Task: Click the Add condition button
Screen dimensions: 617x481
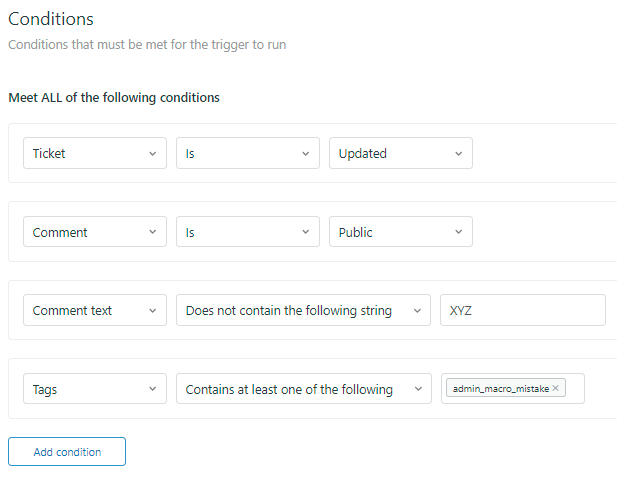Action: click(x=67, y=452)
